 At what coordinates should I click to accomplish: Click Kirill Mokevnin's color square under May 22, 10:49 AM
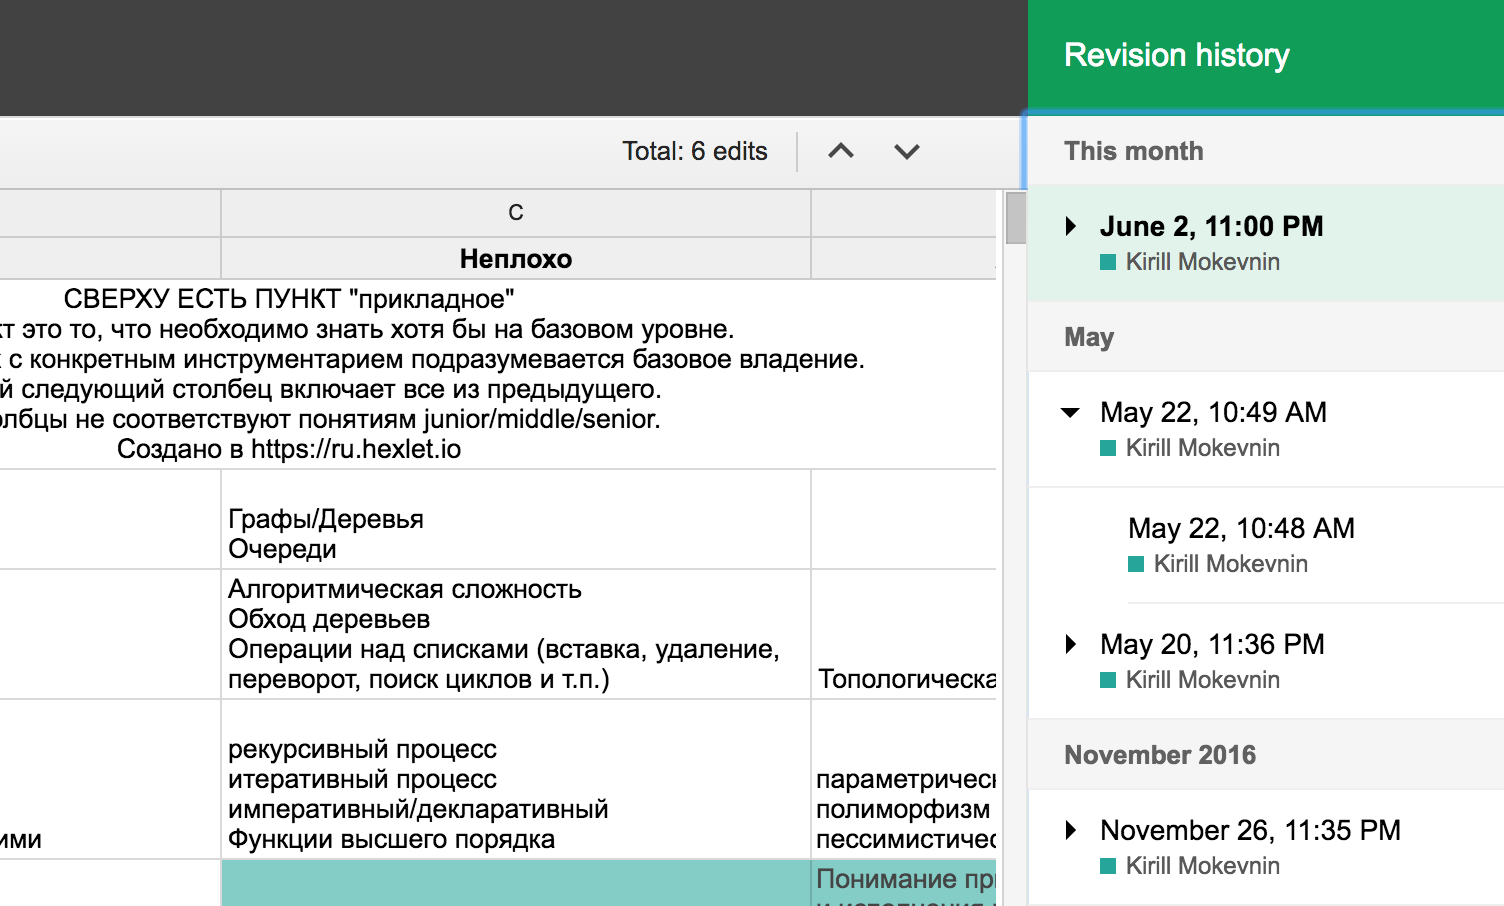(x=1108, y=447)
